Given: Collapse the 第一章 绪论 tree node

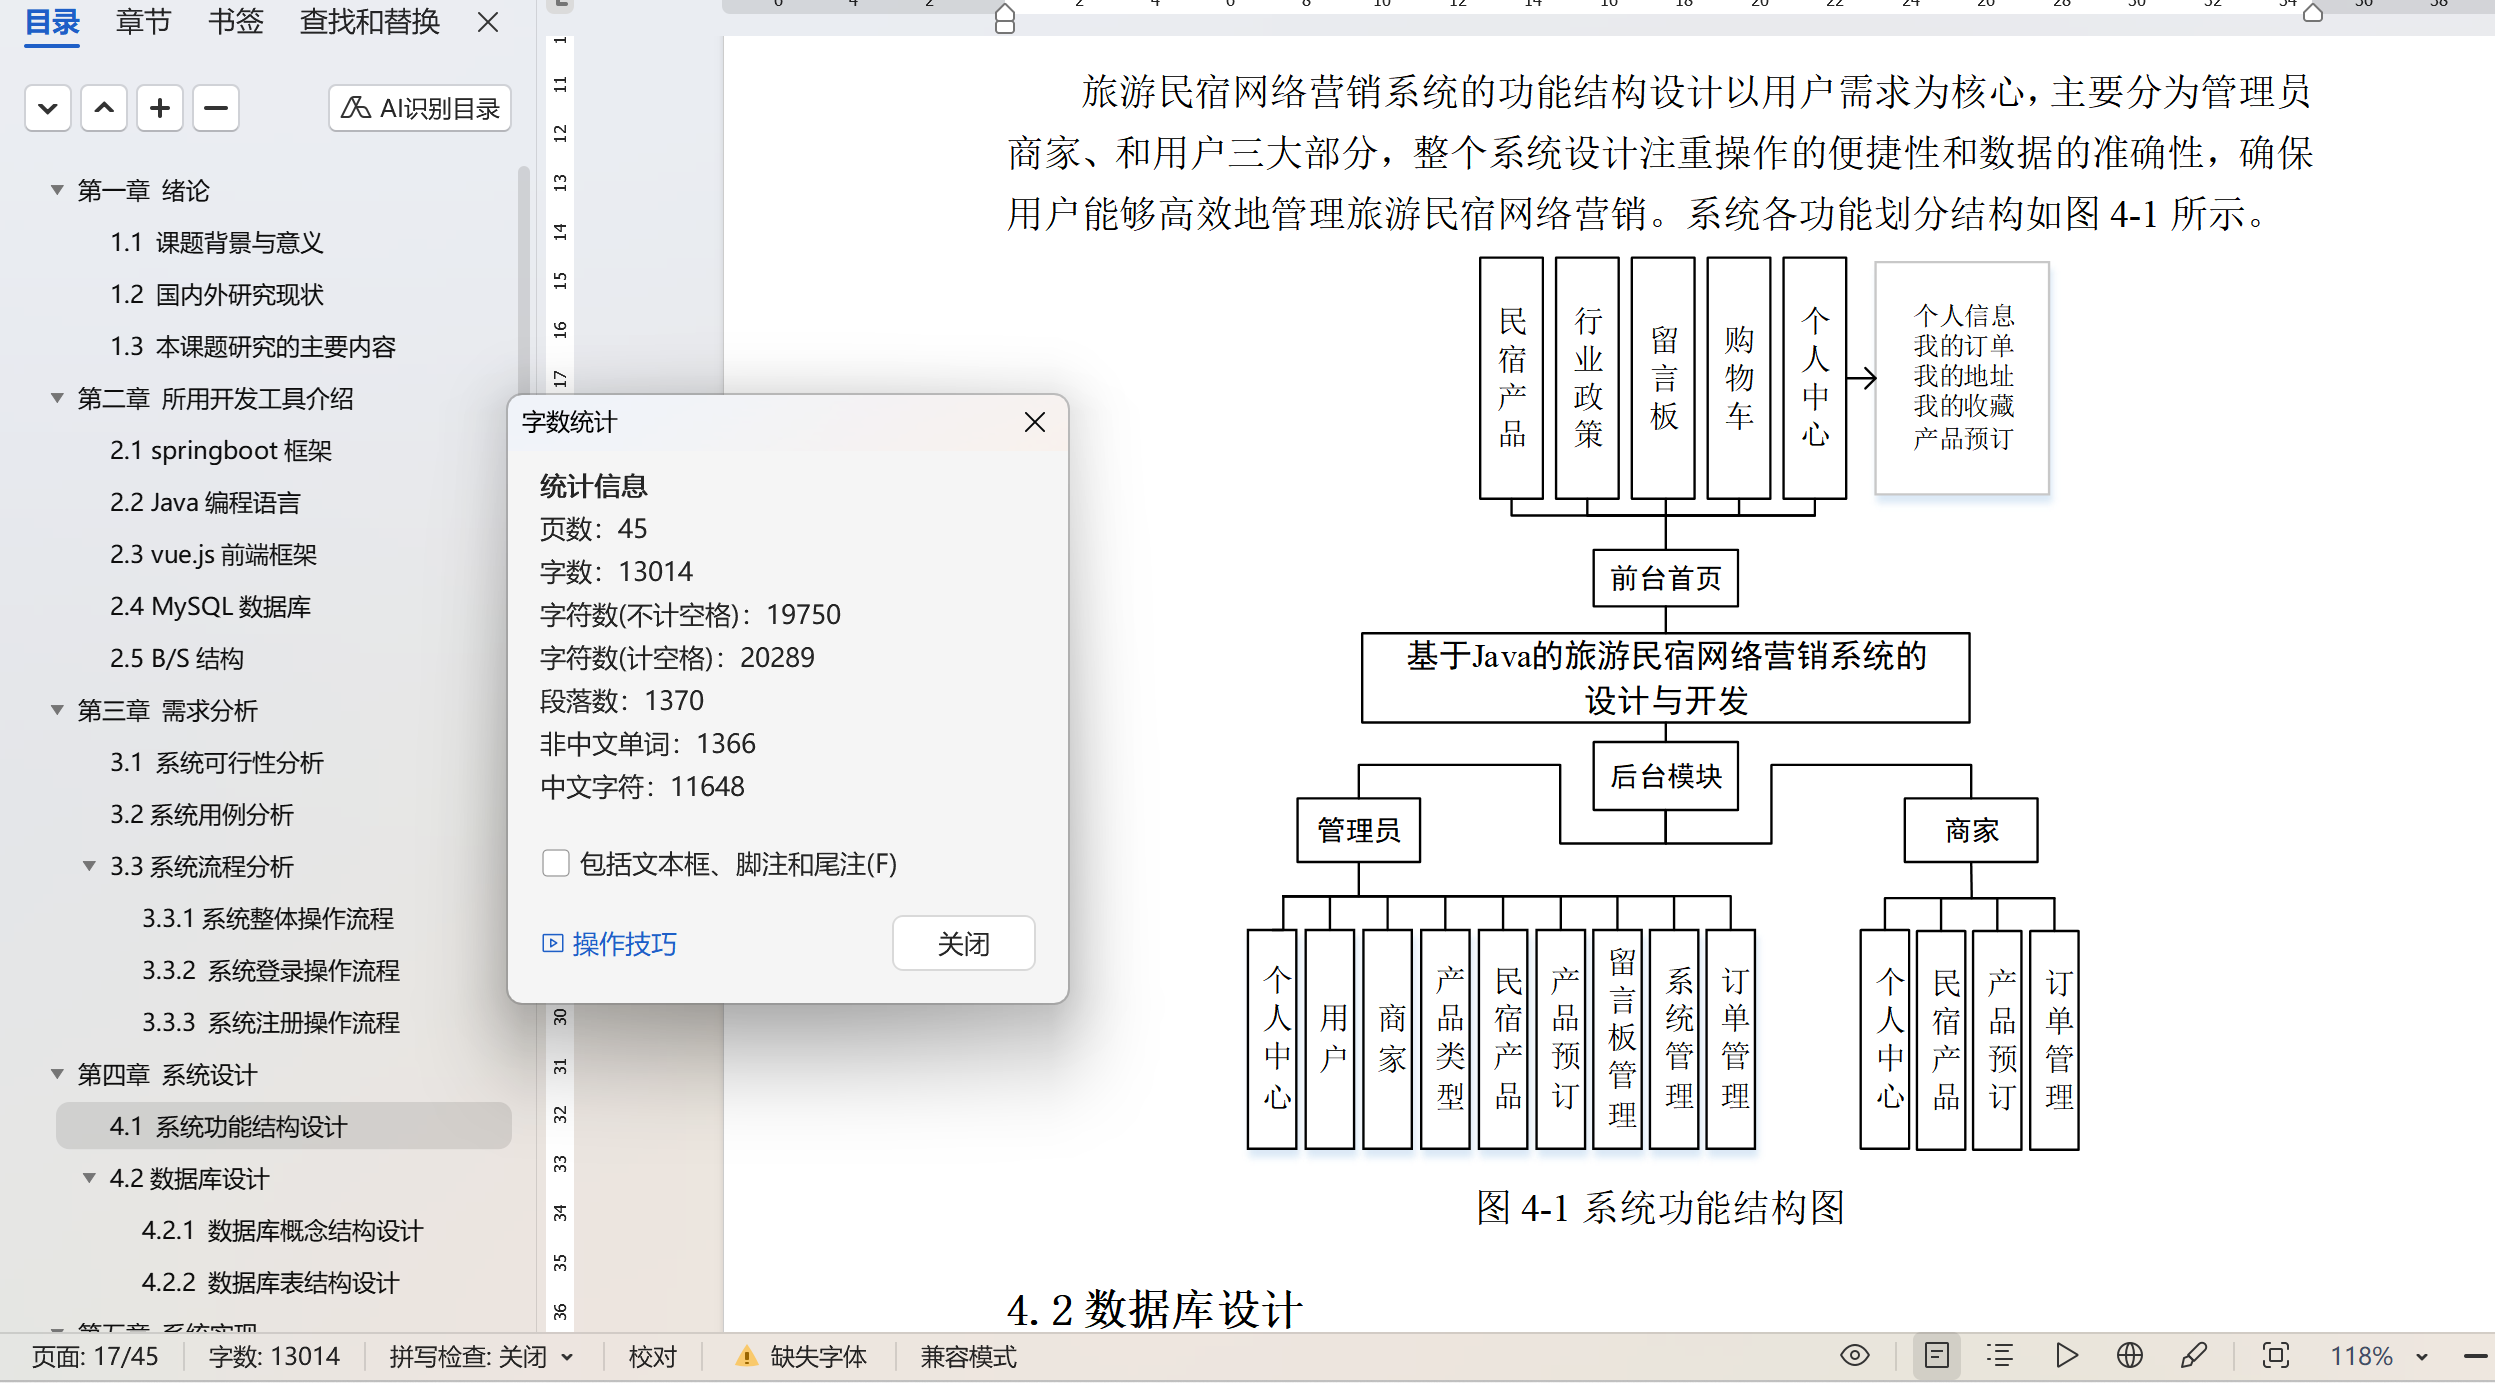Looking at the screenshot, I should pyautogui.click(x=57, y=190).
